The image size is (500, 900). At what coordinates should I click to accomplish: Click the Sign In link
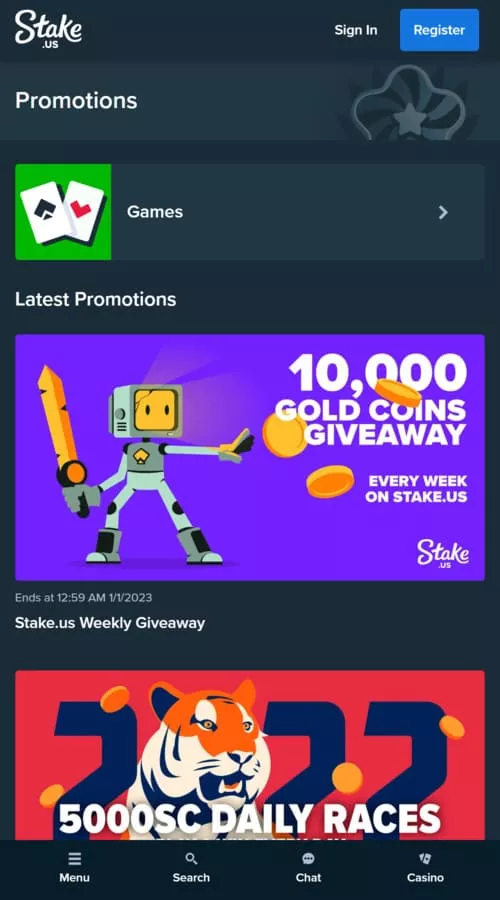coord(356,30)
